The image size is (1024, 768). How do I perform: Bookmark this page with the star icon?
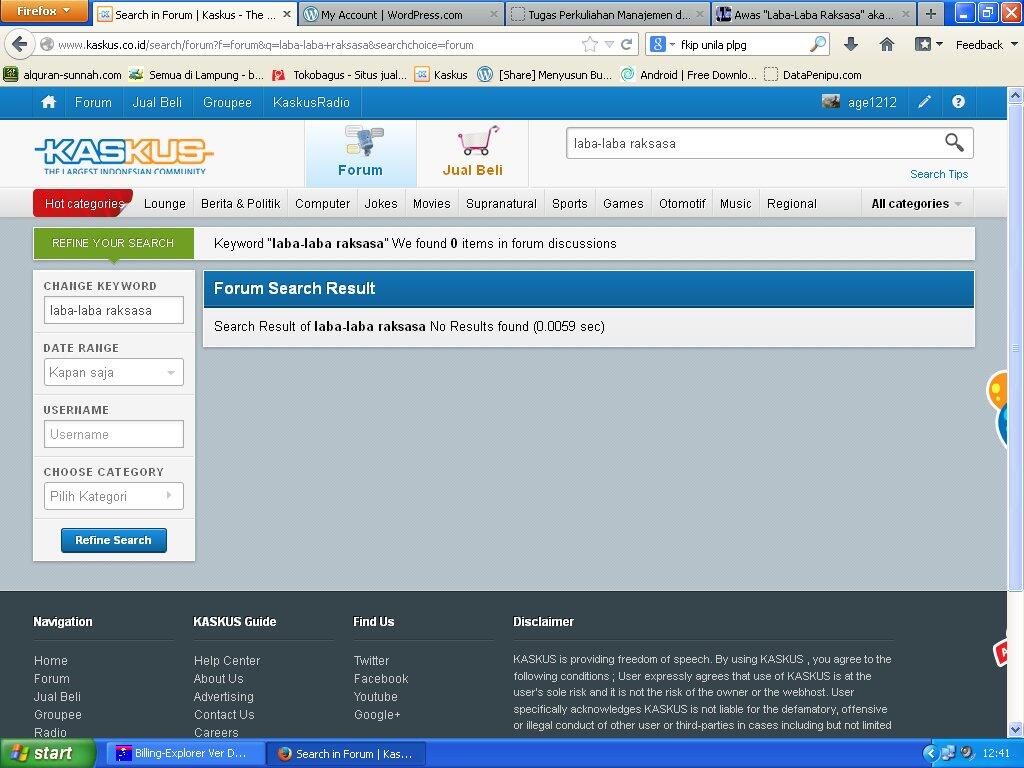589,44
